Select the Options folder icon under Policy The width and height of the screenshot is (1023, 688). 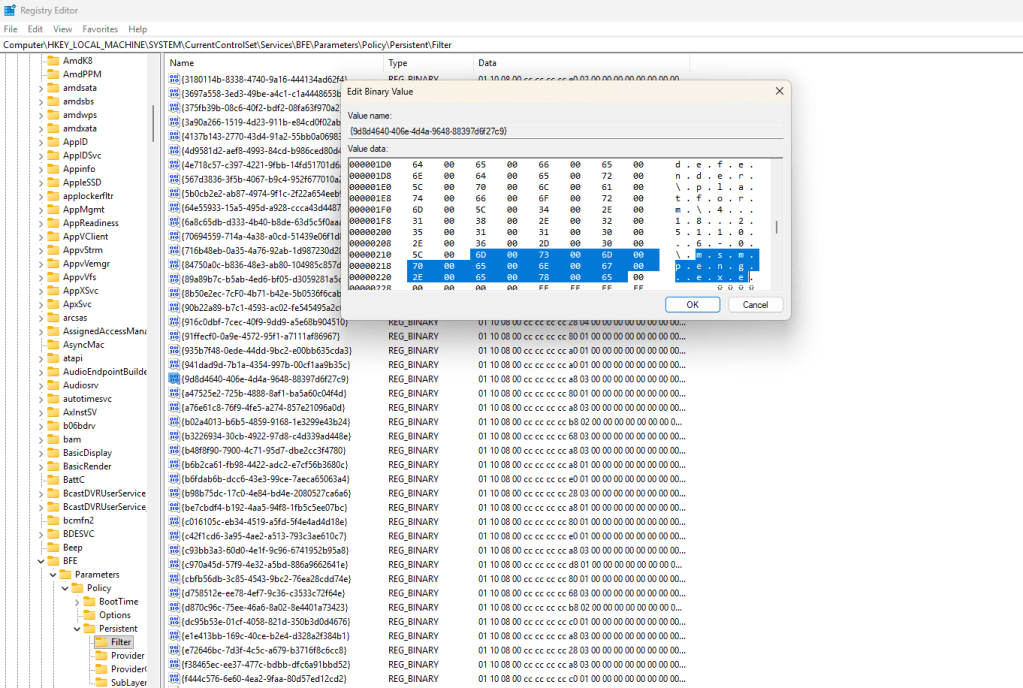pyautogui.click(x=88, y=615)
